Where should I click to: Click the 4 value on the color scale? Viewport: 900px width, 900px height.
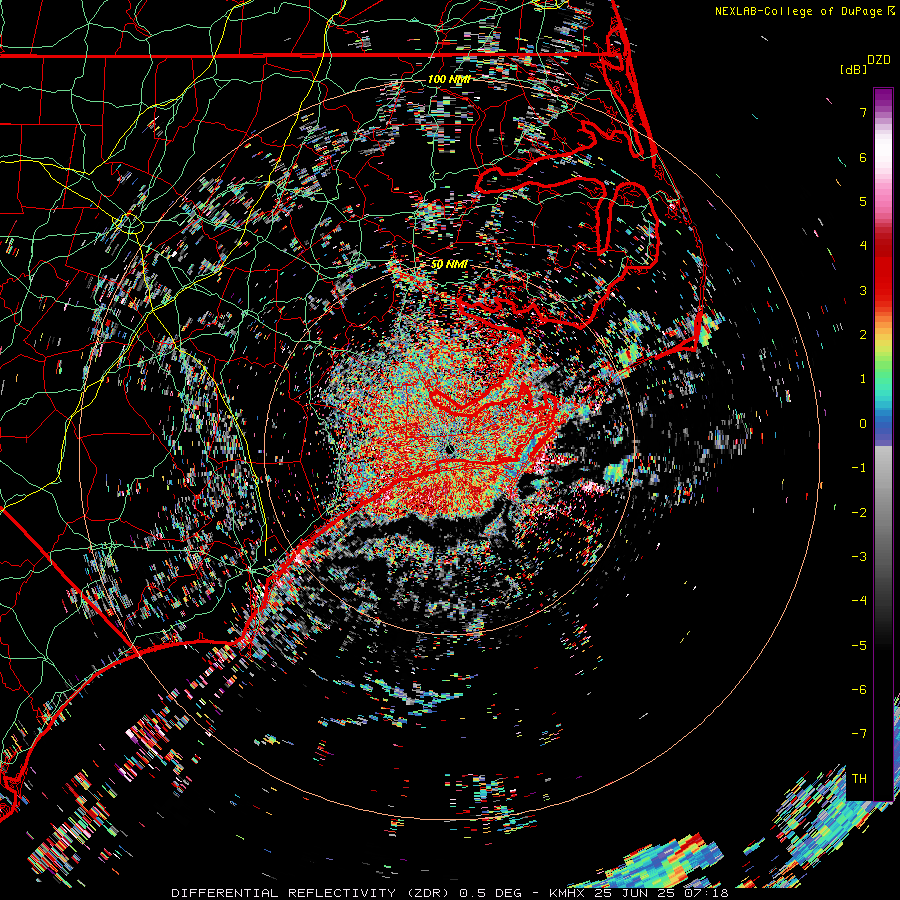pos(863,246)
